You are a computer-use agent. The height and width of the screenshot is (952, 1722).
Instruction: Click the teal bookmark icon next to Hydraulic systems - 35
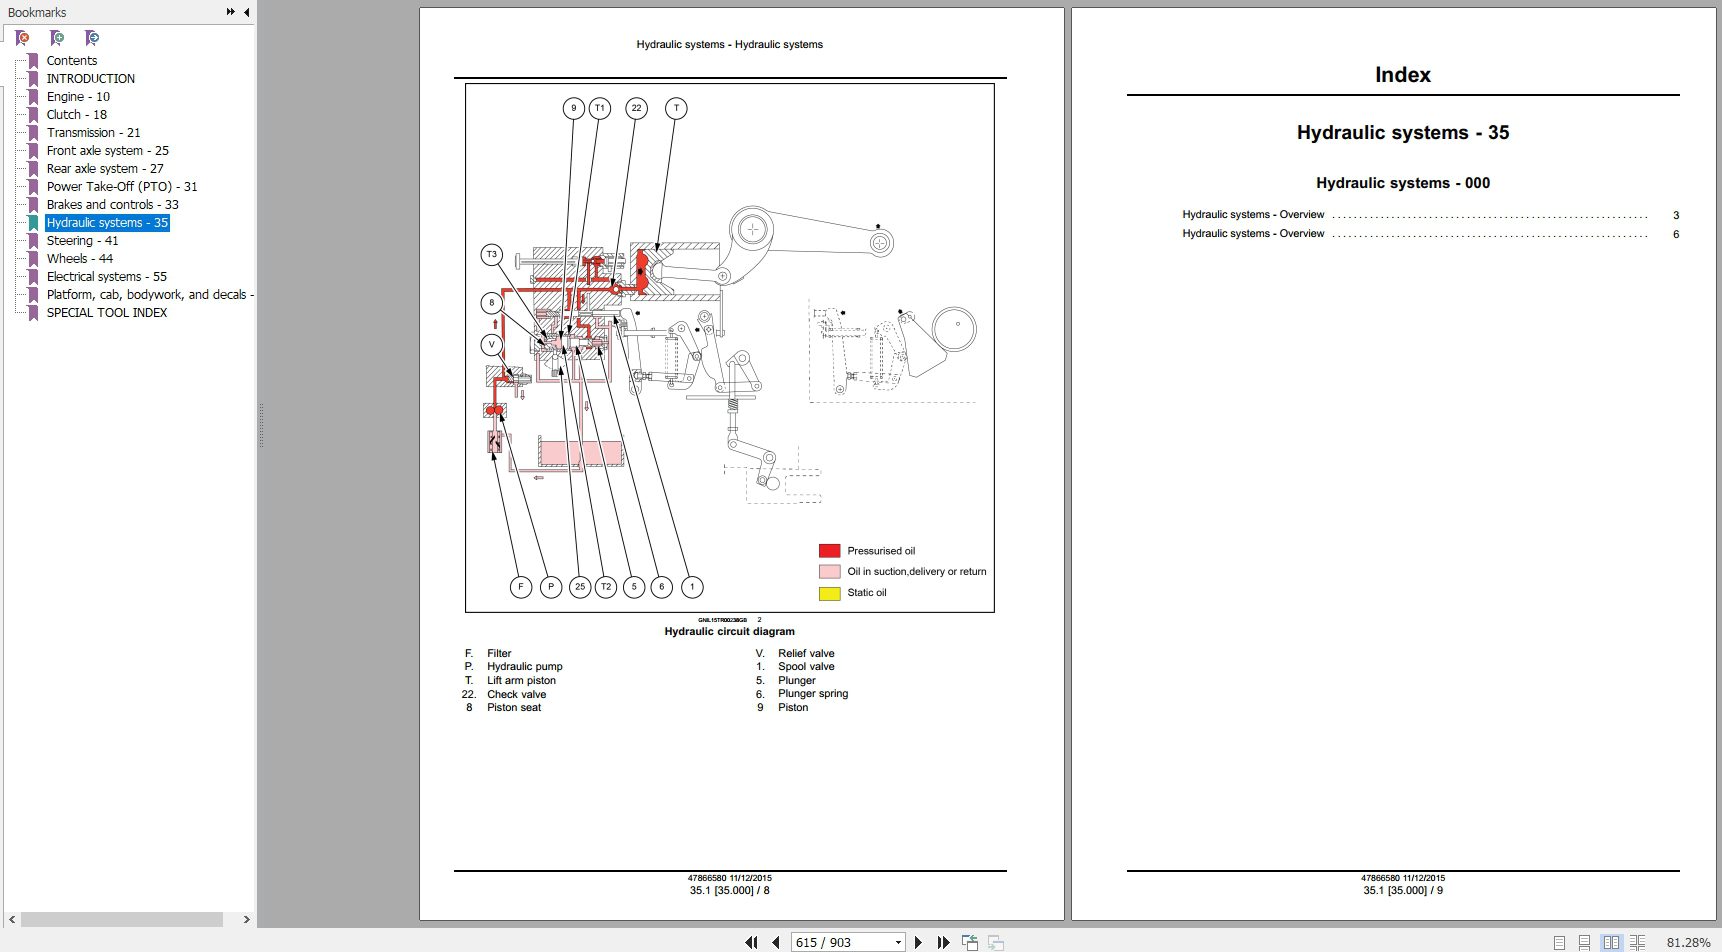(33, 223)
